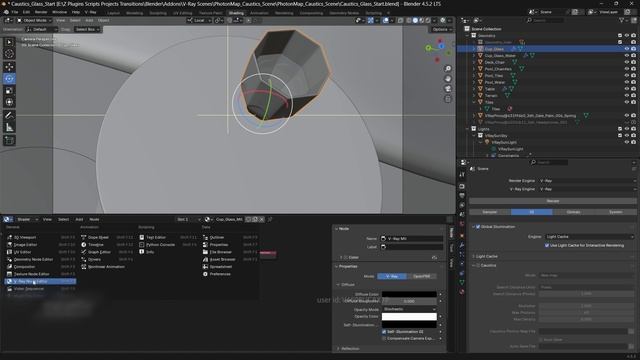
Task: Select the Add Cube tool
Action: (9, 140)
